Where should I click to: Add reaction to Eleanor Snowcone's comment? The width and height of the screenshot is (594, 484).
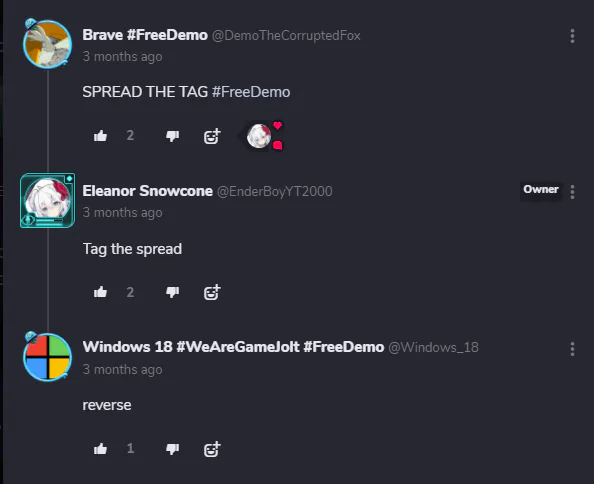(212, 292)
